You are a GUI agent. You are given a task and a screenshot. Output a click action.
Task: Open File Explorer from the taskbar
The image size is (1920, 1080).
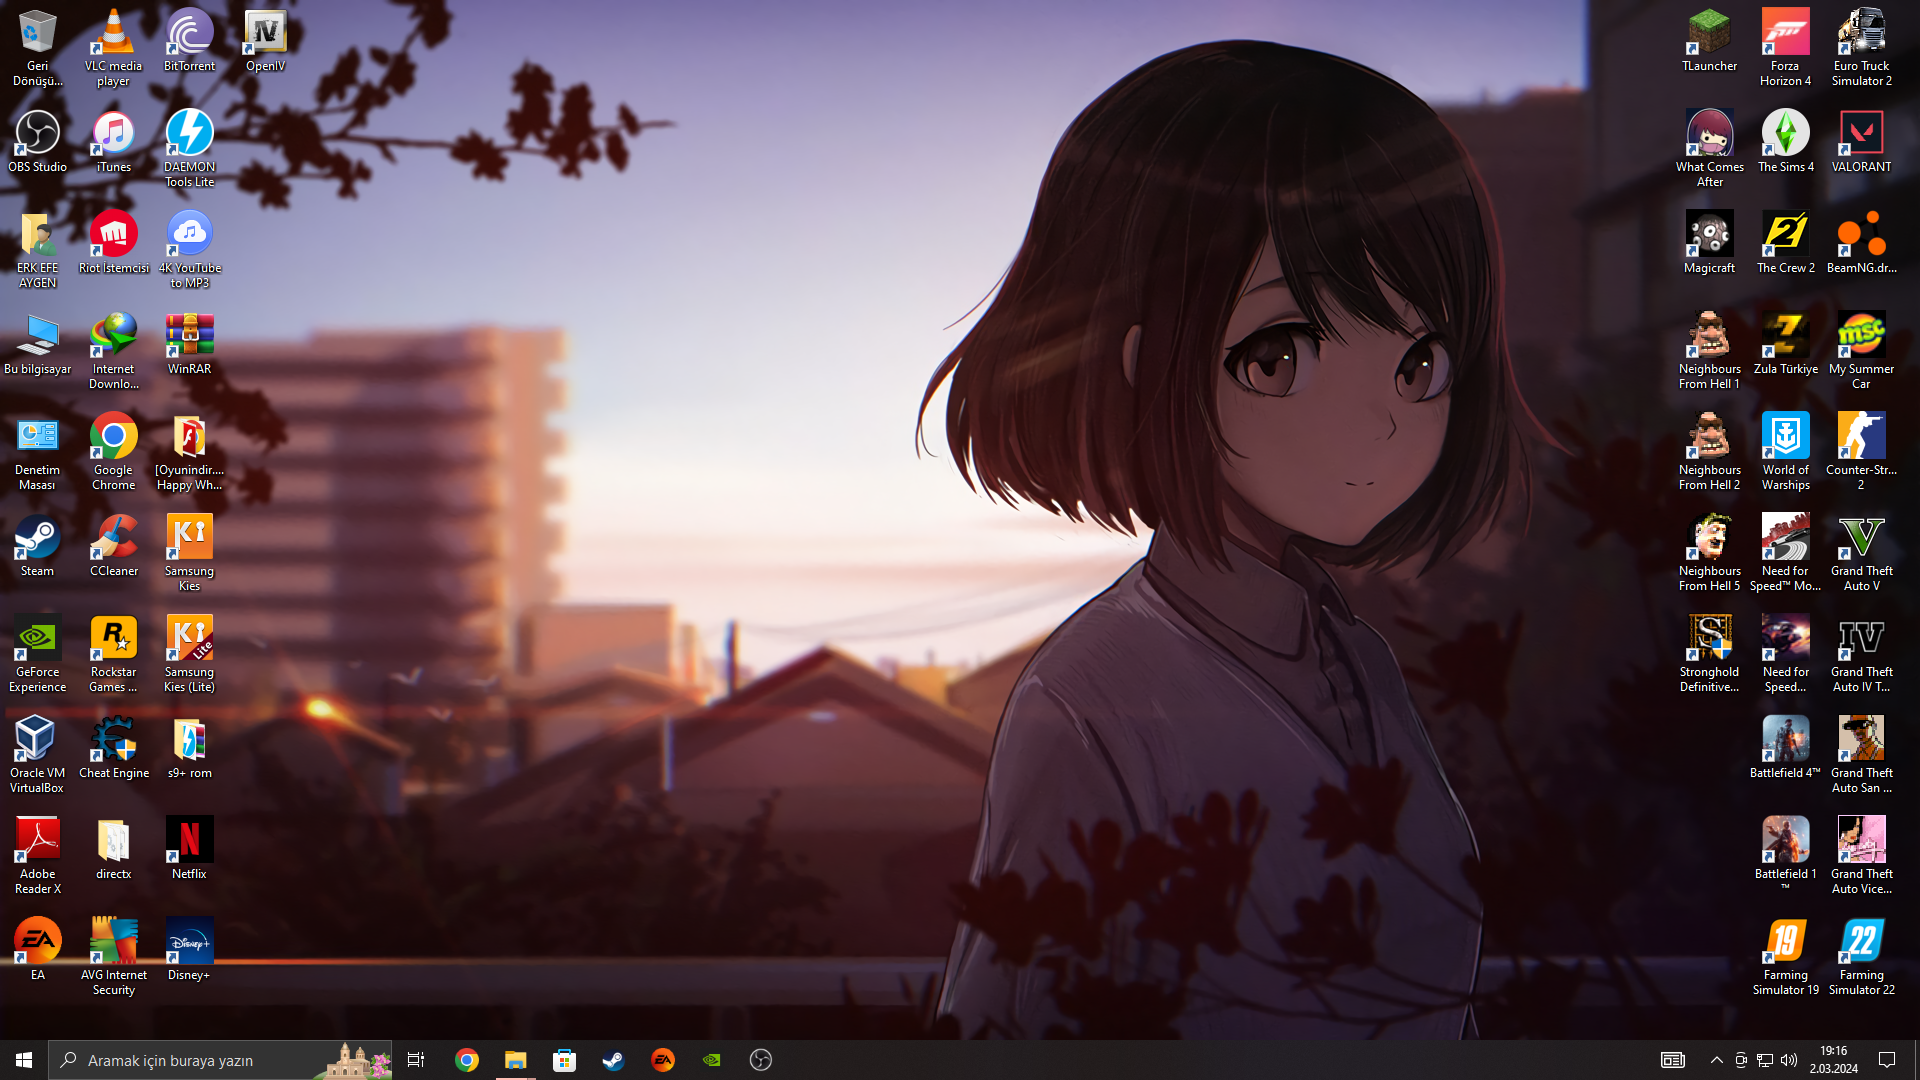tap(516, 1060)
